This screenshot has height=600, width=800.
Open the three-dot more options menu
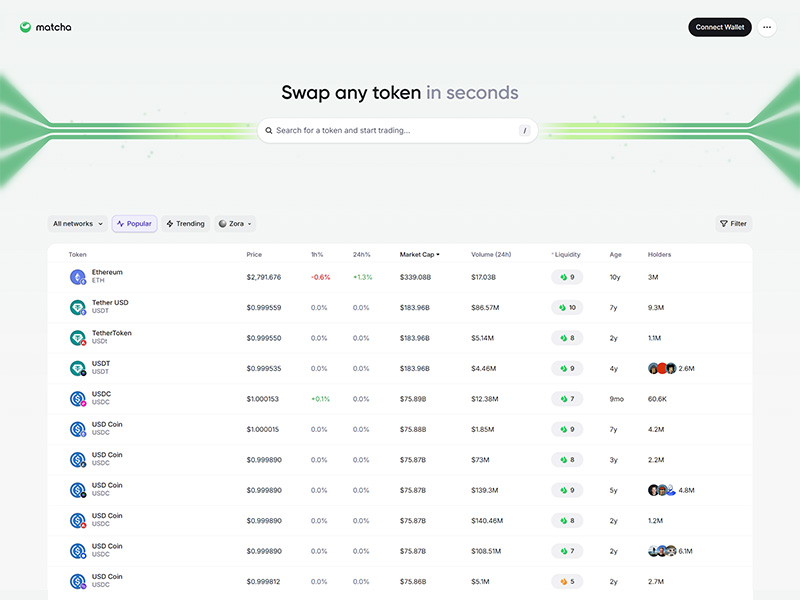[767, 27]
